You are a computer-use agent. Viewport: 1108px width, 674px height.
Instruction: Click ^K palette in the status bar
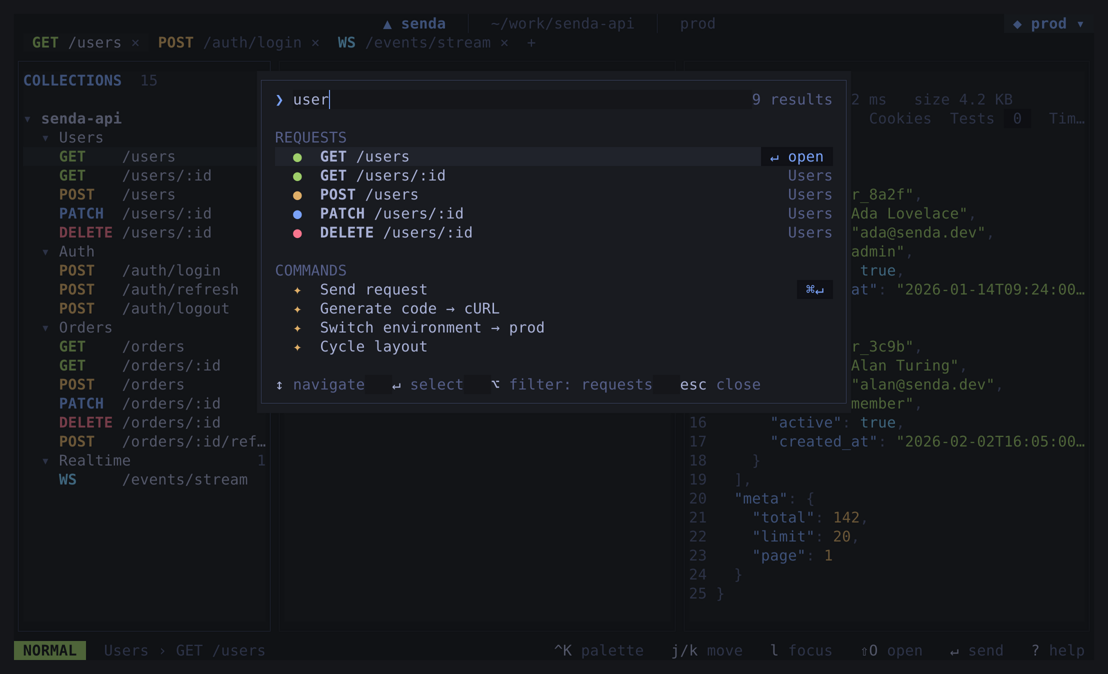point(599,651)
